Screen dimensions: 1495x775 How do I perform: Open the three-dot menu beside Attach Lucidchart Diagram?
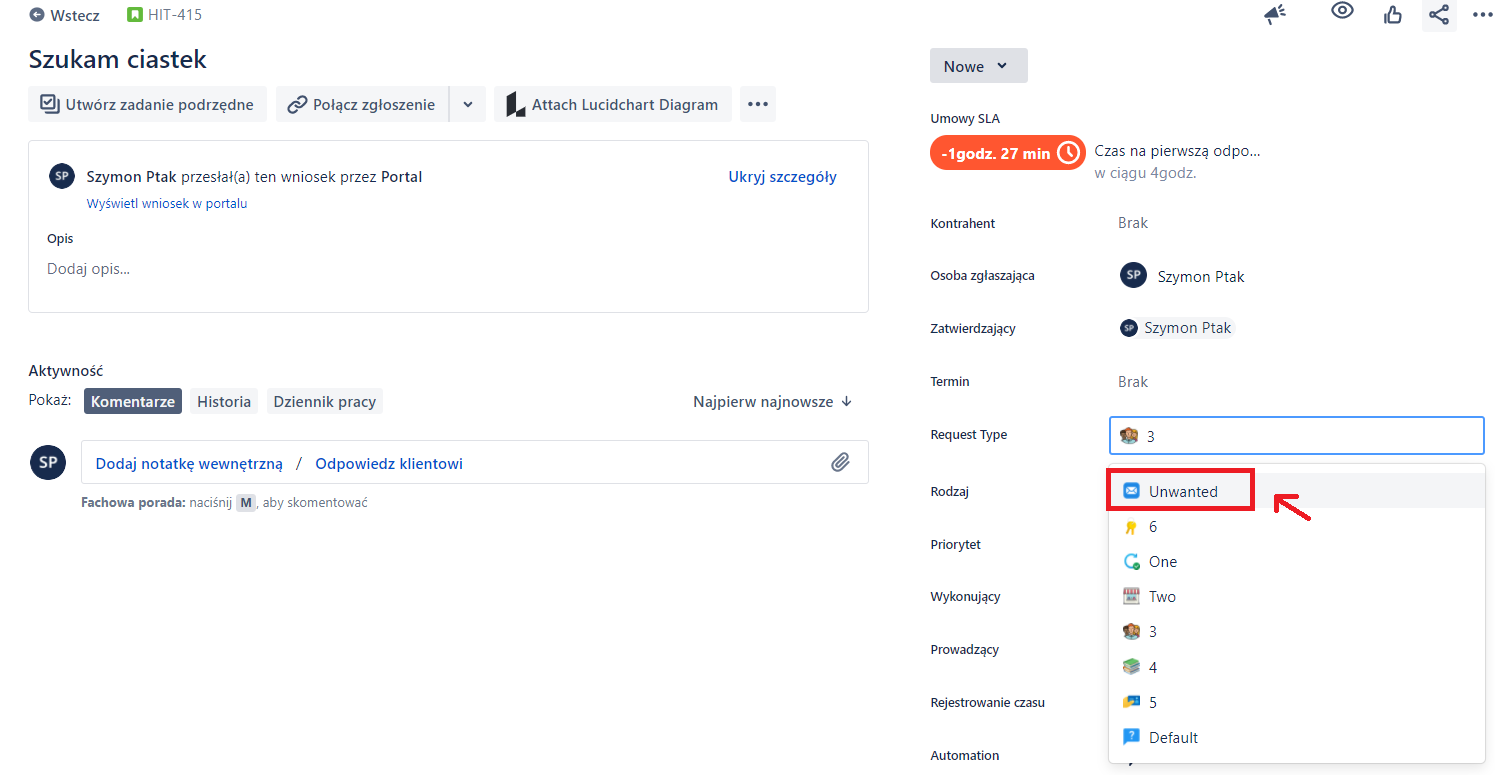tap(758, 104)
